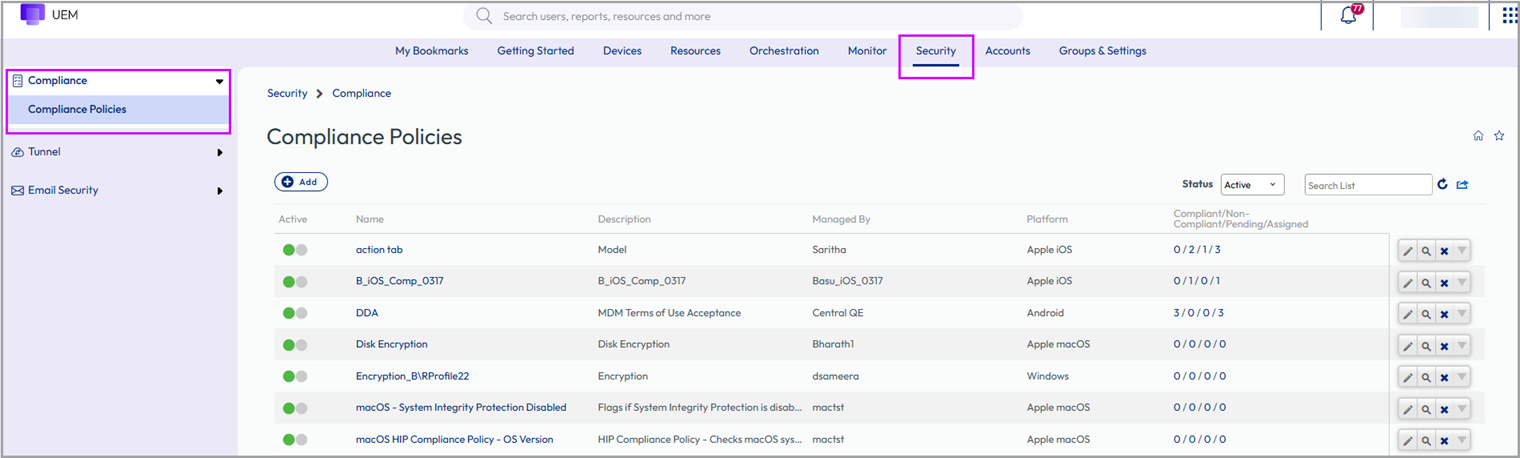The height and width of the screenshot is (458, 1520).
Task: View the B_iOS_Comp_0317 policy details
Action: click(1426, 283)
